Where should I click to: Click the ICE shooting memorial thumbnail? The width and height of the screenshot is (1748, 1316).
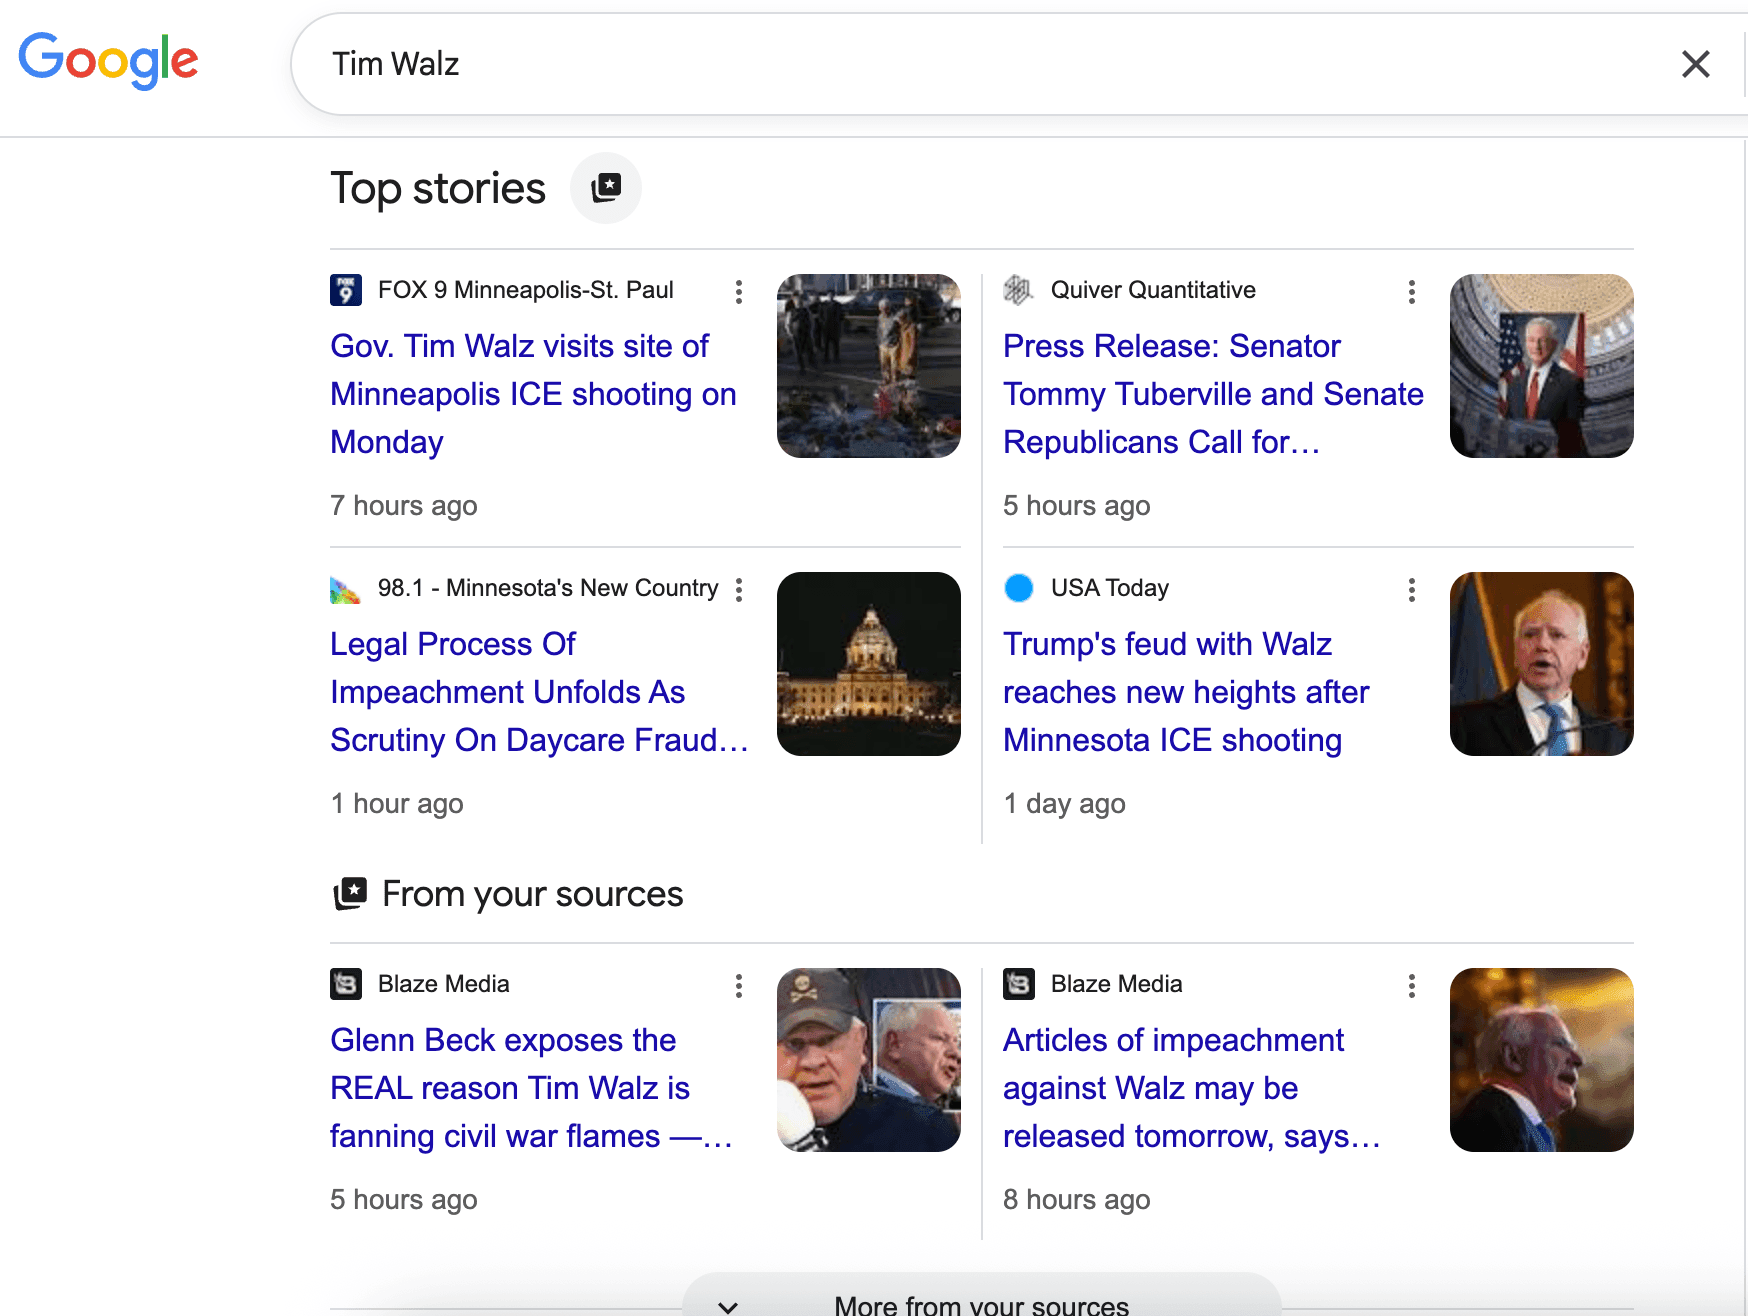tap(868, 366)
